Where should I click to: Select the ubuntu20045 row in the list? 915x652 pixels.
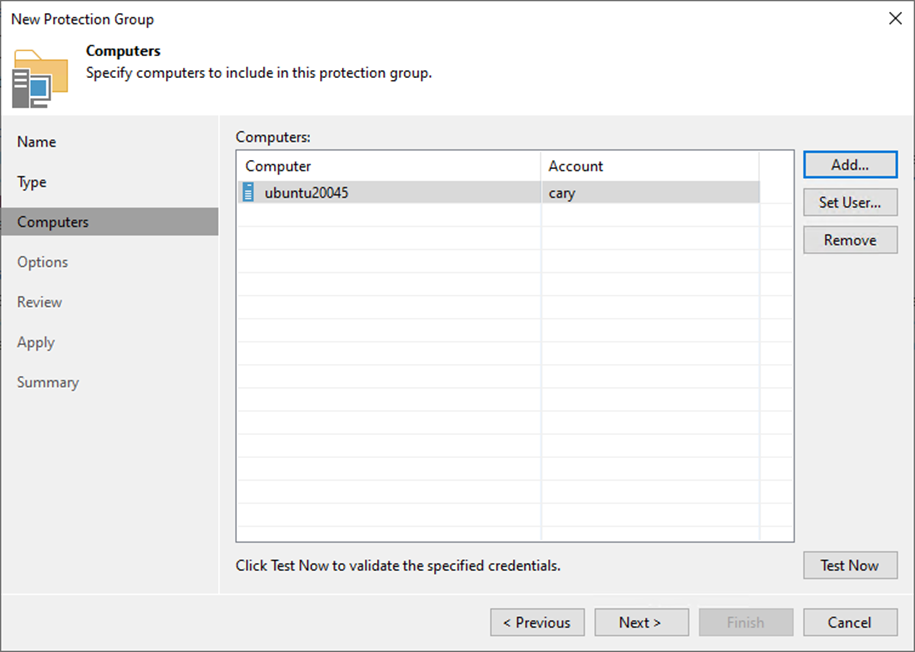400,191
